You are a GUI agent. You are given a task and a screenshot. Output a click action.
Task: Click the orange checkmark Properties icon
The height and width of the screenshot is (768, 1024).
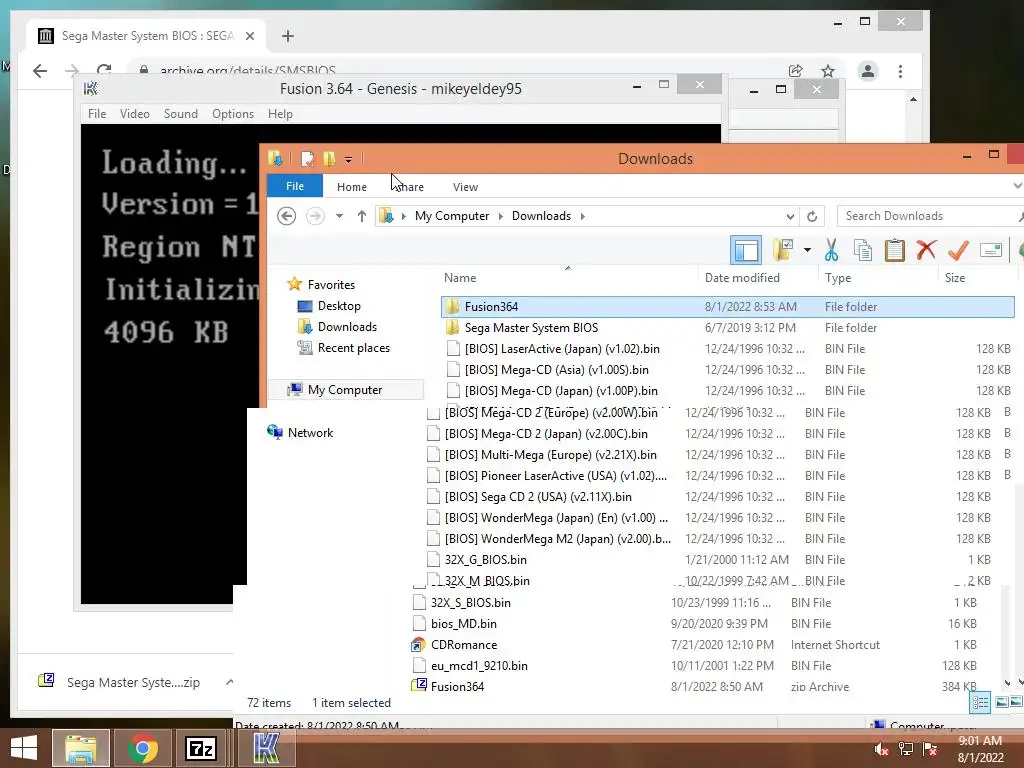pos(958,249)
